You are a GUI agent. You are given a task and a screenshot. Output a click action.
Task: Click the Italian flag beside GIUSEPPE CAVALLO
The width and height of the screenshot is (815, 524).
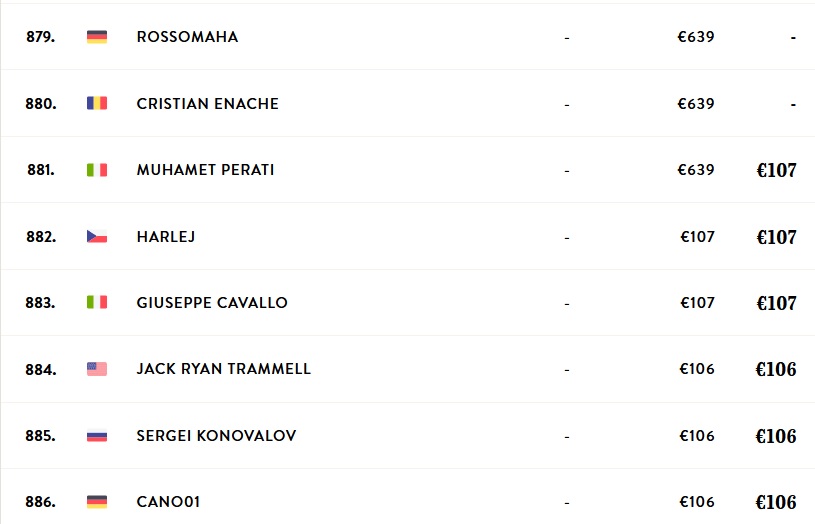(x=97, y=303)
